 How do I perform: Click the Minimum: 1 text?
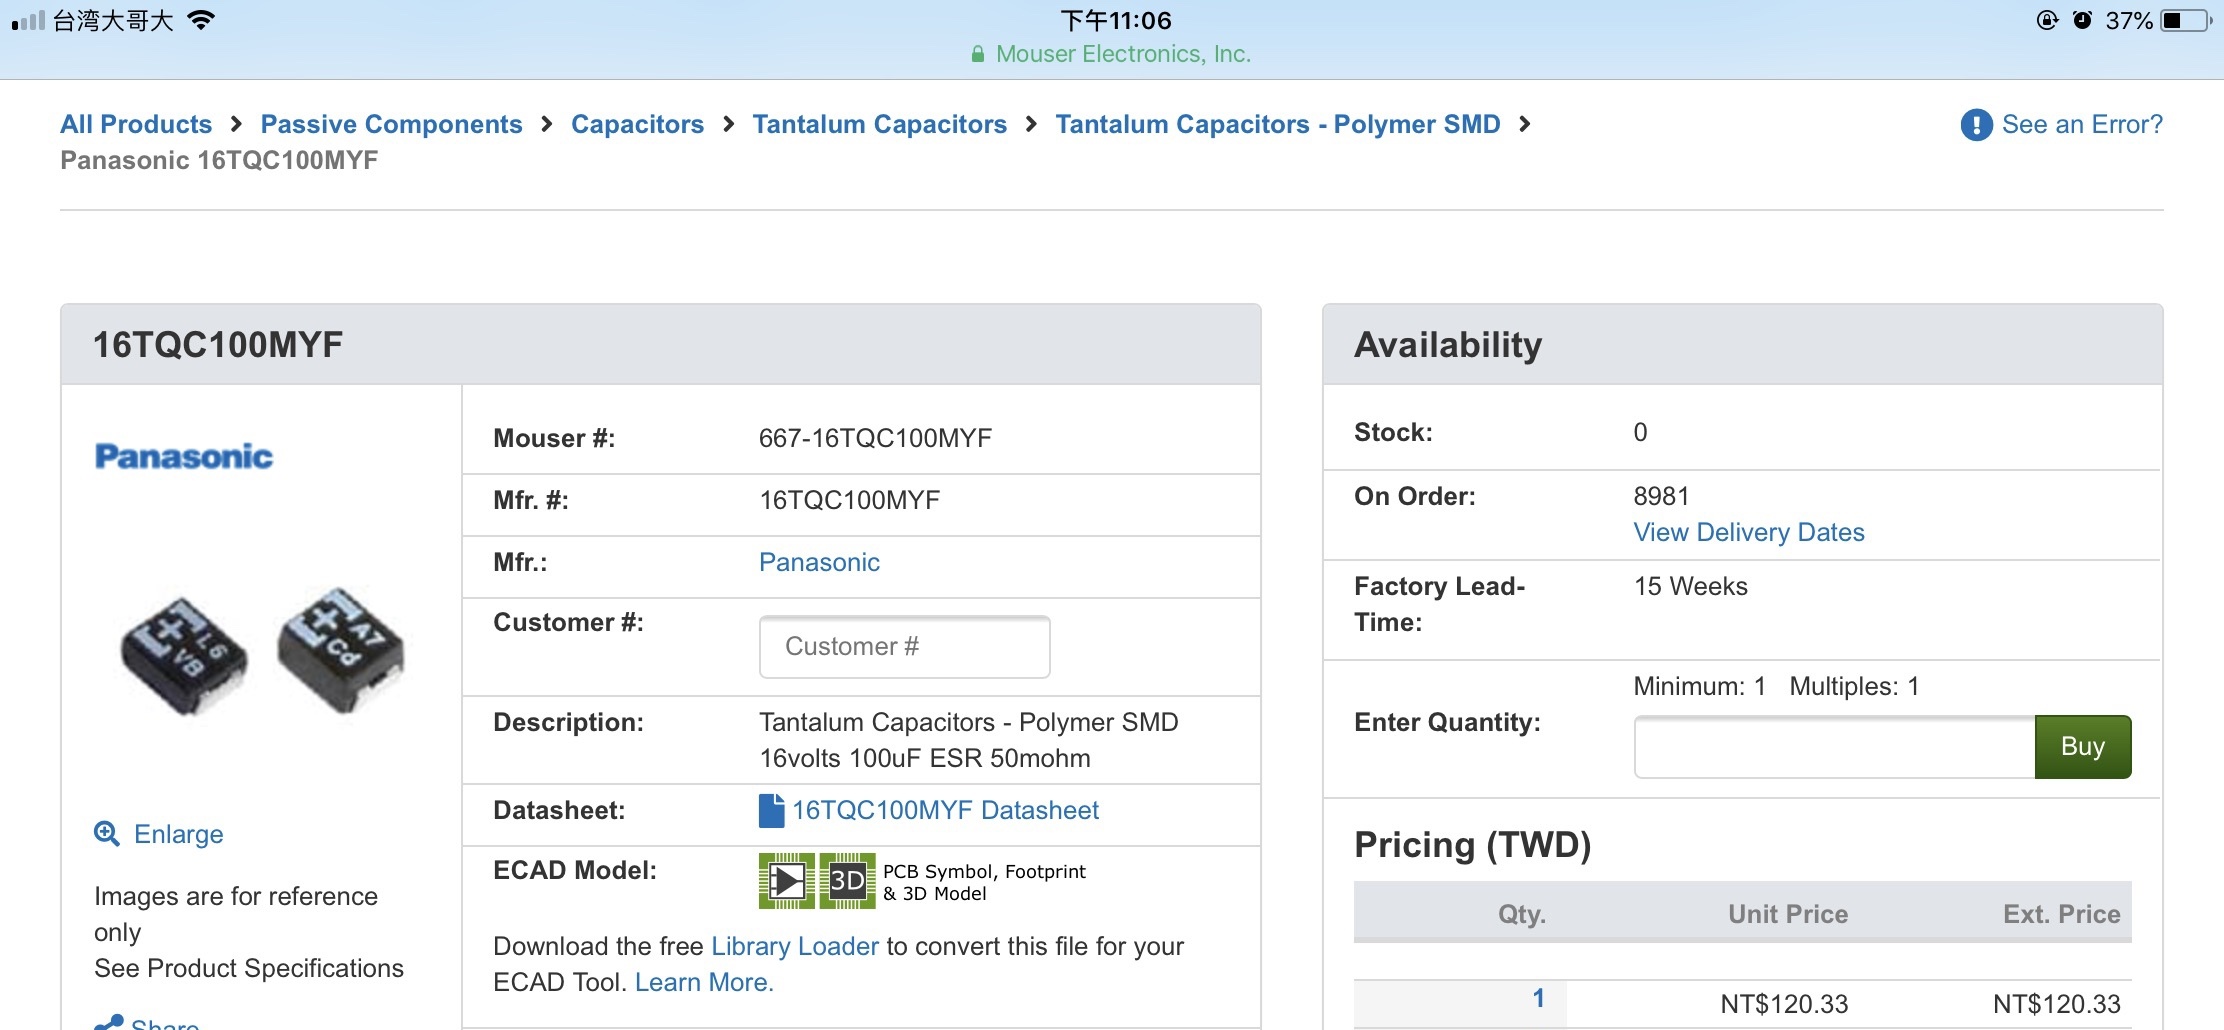[1699, 686]
